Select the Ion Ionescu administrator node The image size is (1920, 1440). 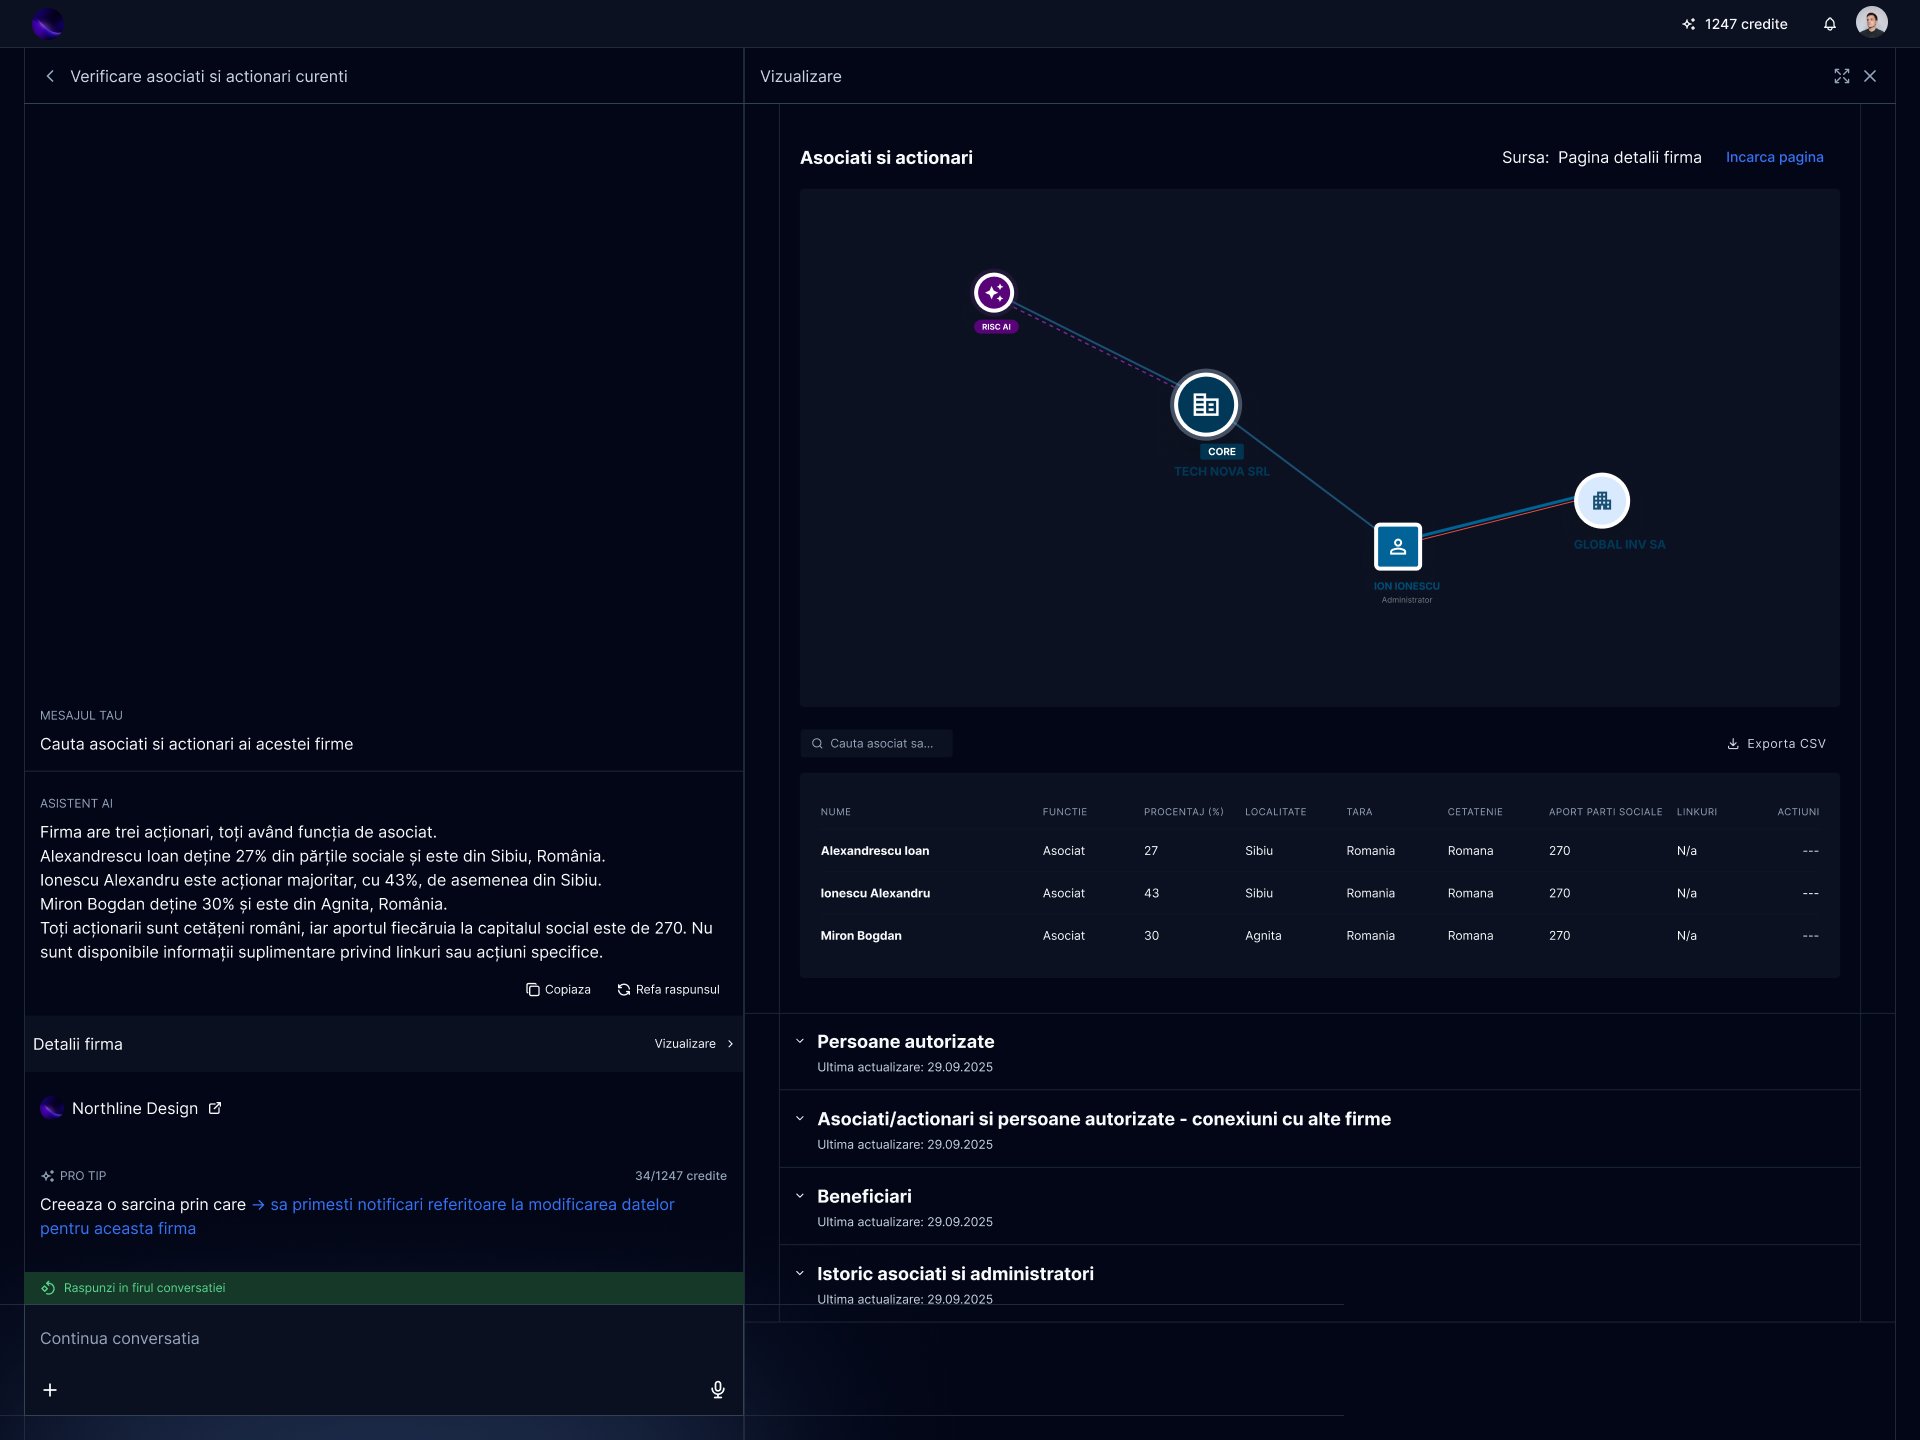click(1397, 547)
